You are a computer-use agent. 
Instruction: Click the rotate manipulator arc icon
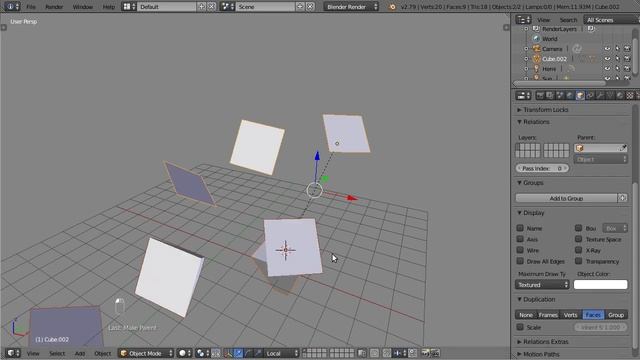pos(248,353)
